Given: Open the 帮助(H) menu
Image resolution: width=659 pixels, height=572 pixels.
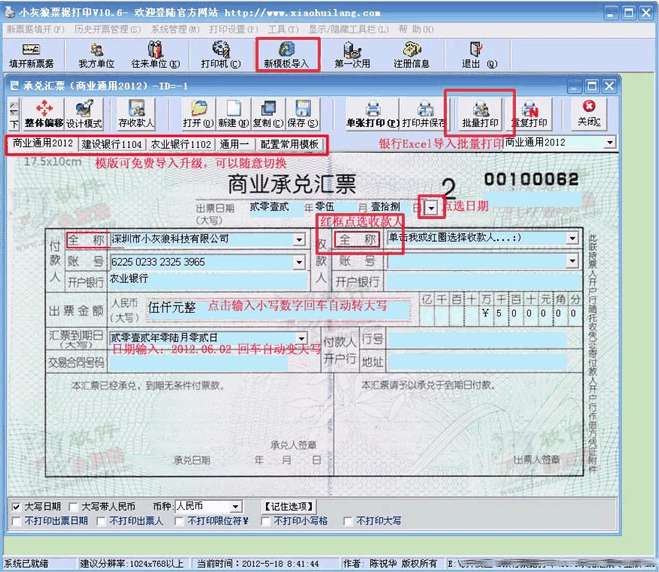Looking at the screenshot, I should (x=416, y=29).
